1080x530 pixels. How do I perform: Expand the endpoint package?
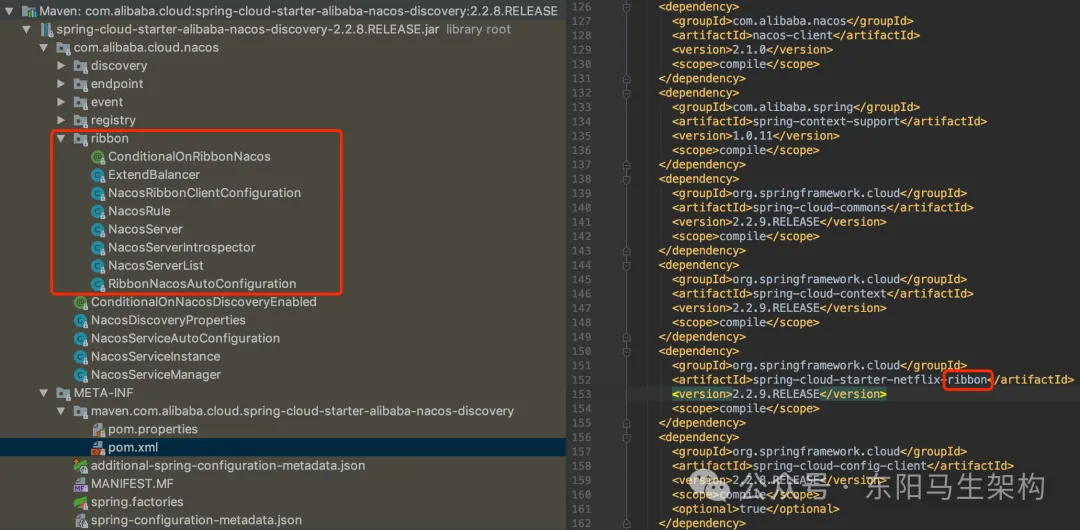[x=61, y=83]
